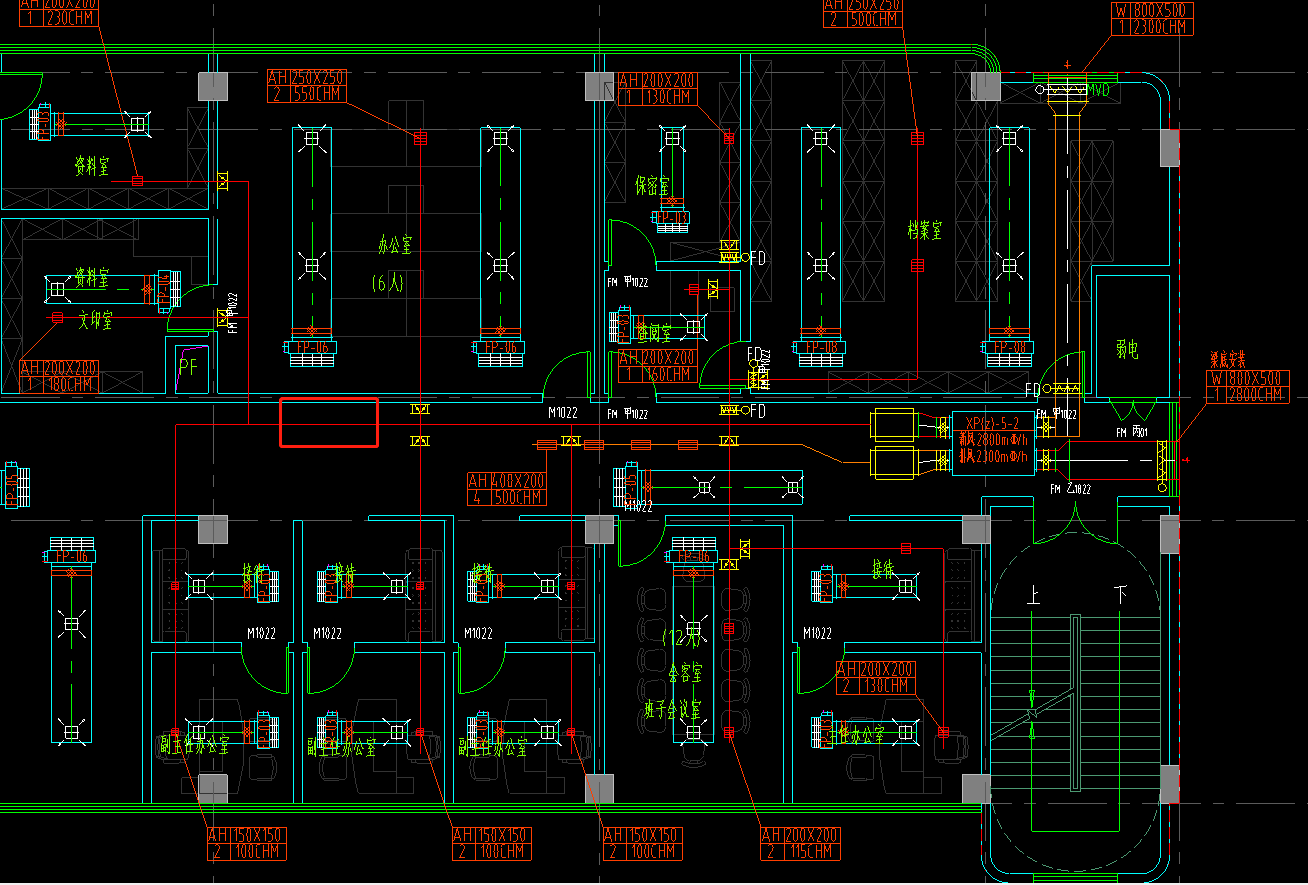Select the red air outlet in 办公室
The width and height of the screenshot is (1308, 885).
coord(420,138)
